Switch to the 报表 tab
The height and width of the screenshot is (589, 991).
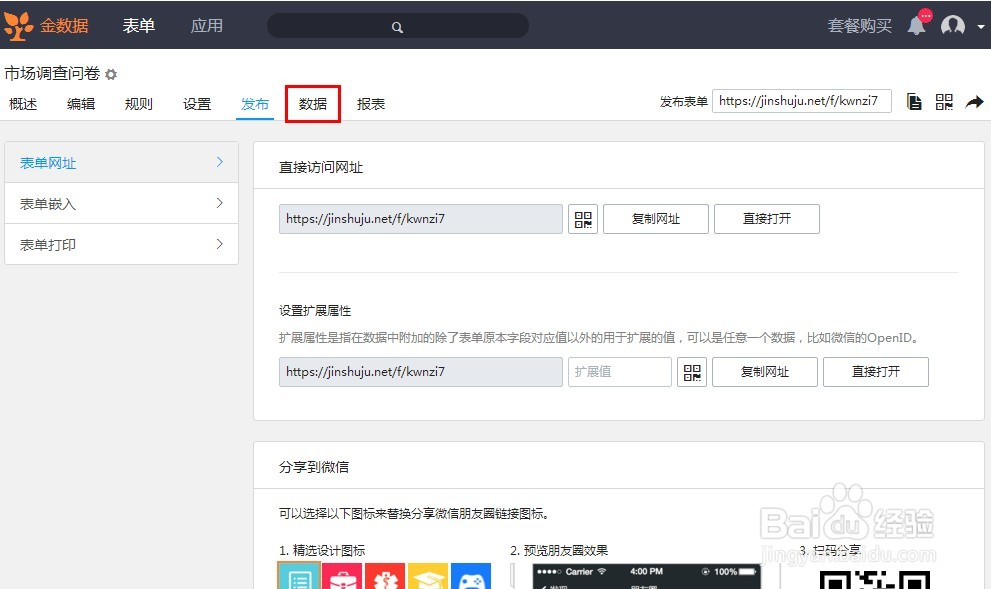(370, 103)
